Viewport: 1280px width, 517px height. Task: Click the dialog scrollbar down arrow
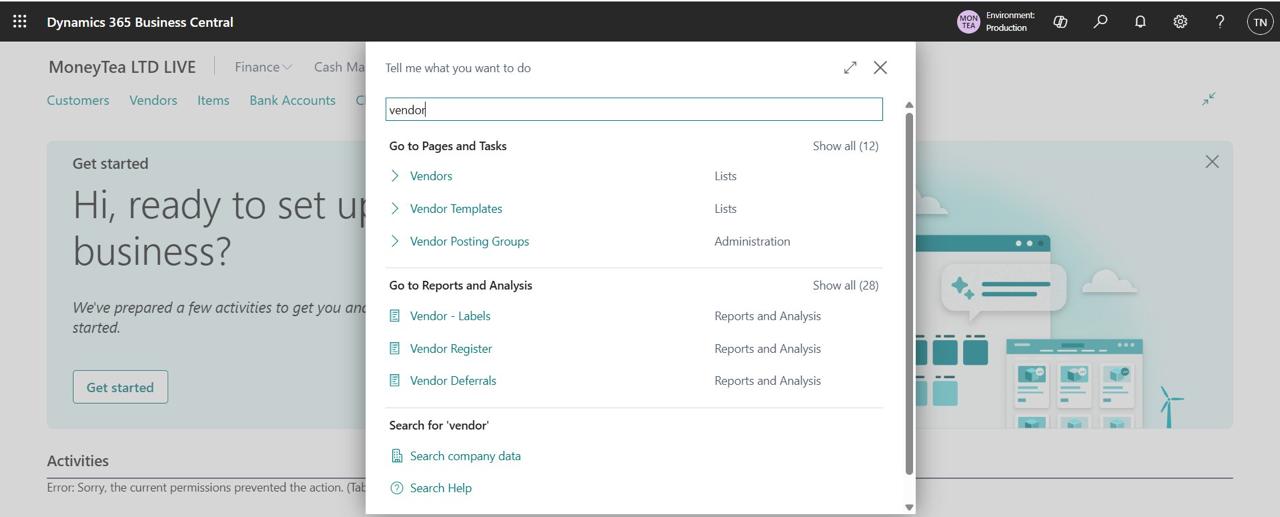coord(909,507)
